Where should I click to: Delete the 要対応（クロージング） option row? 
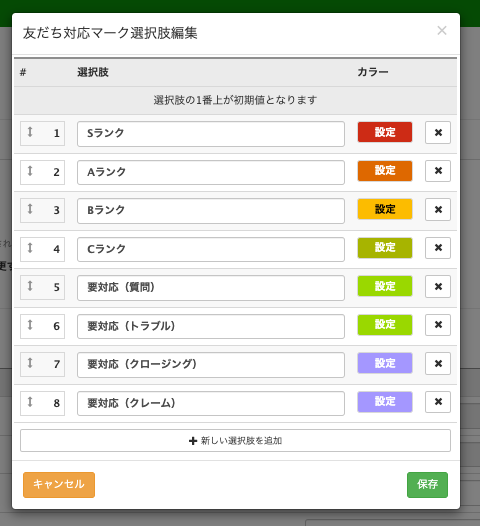click(x=438, y=363)
